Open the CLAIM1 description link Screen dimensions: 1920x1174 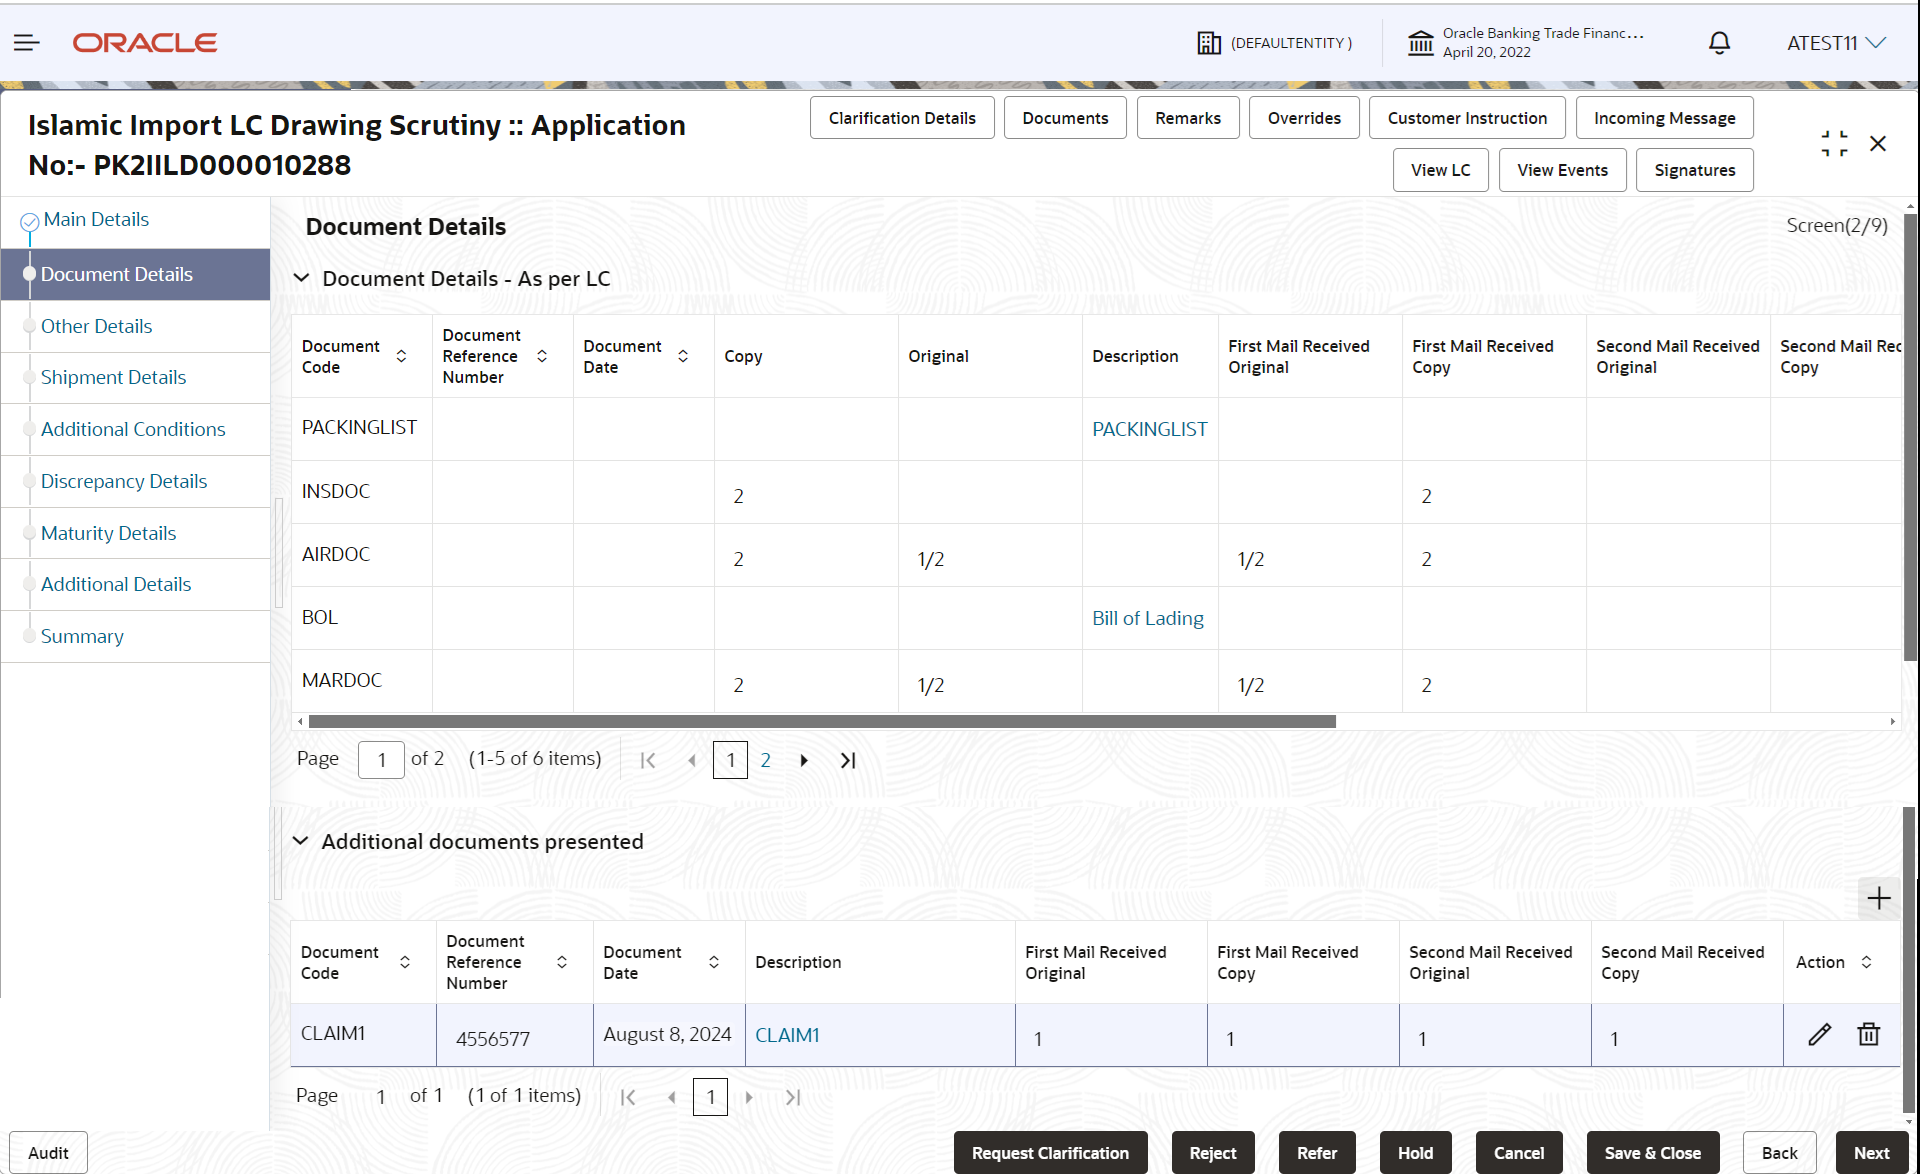click(x=788, y=1035)
